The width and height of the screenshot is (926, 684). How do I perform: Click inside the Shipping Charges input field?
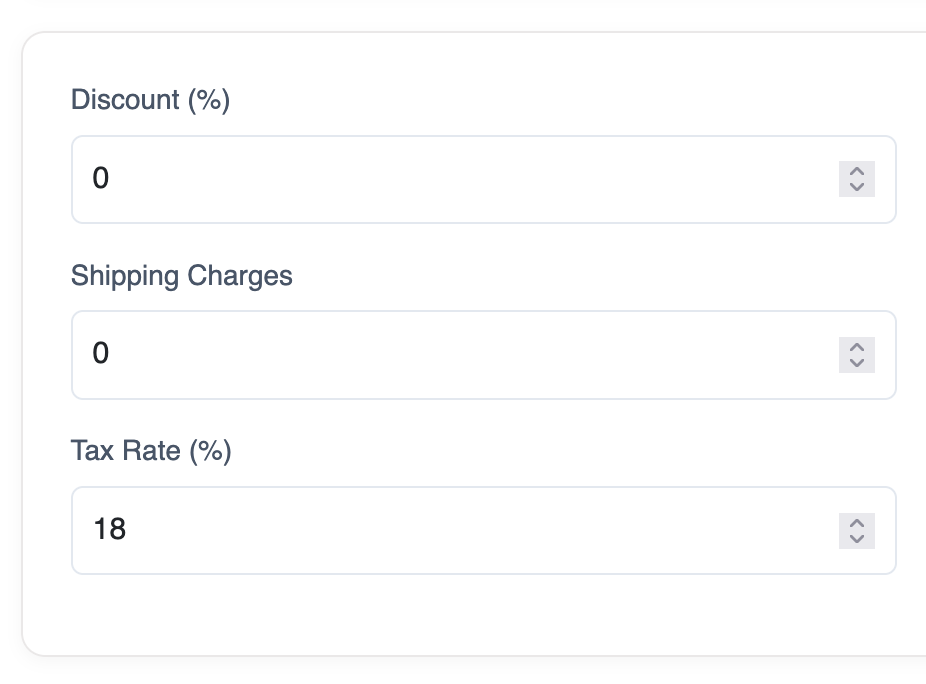pos(400,355)
